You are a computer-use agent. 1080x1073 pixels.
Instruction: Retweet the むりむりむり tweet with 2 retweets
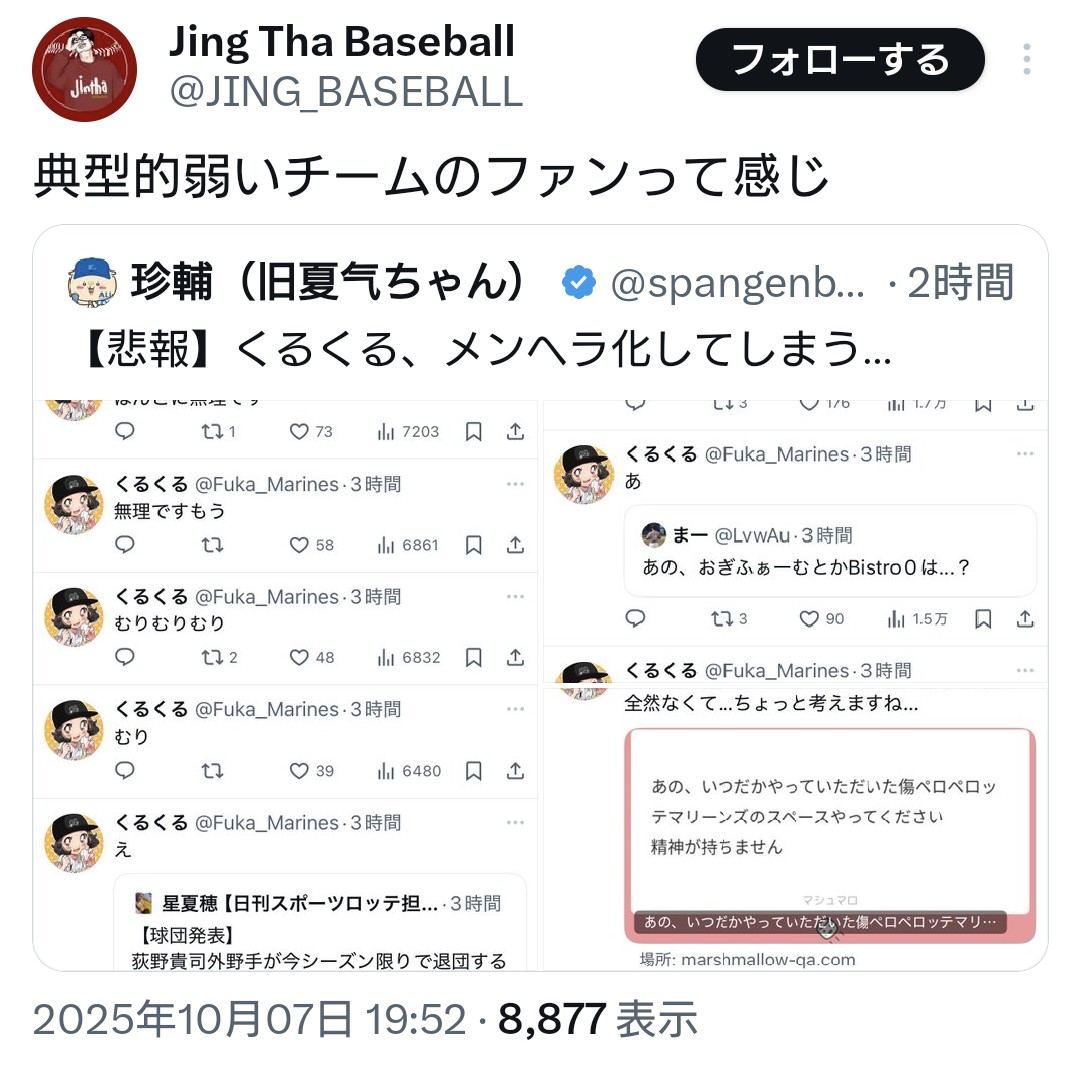coord(219,657)
